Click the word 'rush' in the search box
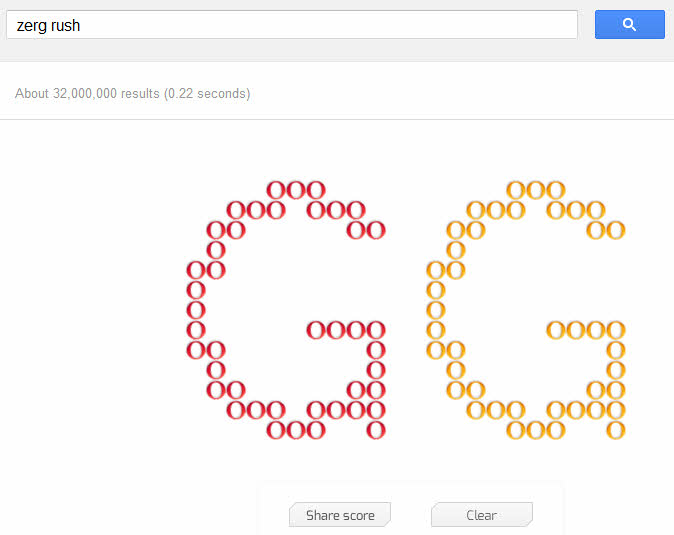 point(65,25)
